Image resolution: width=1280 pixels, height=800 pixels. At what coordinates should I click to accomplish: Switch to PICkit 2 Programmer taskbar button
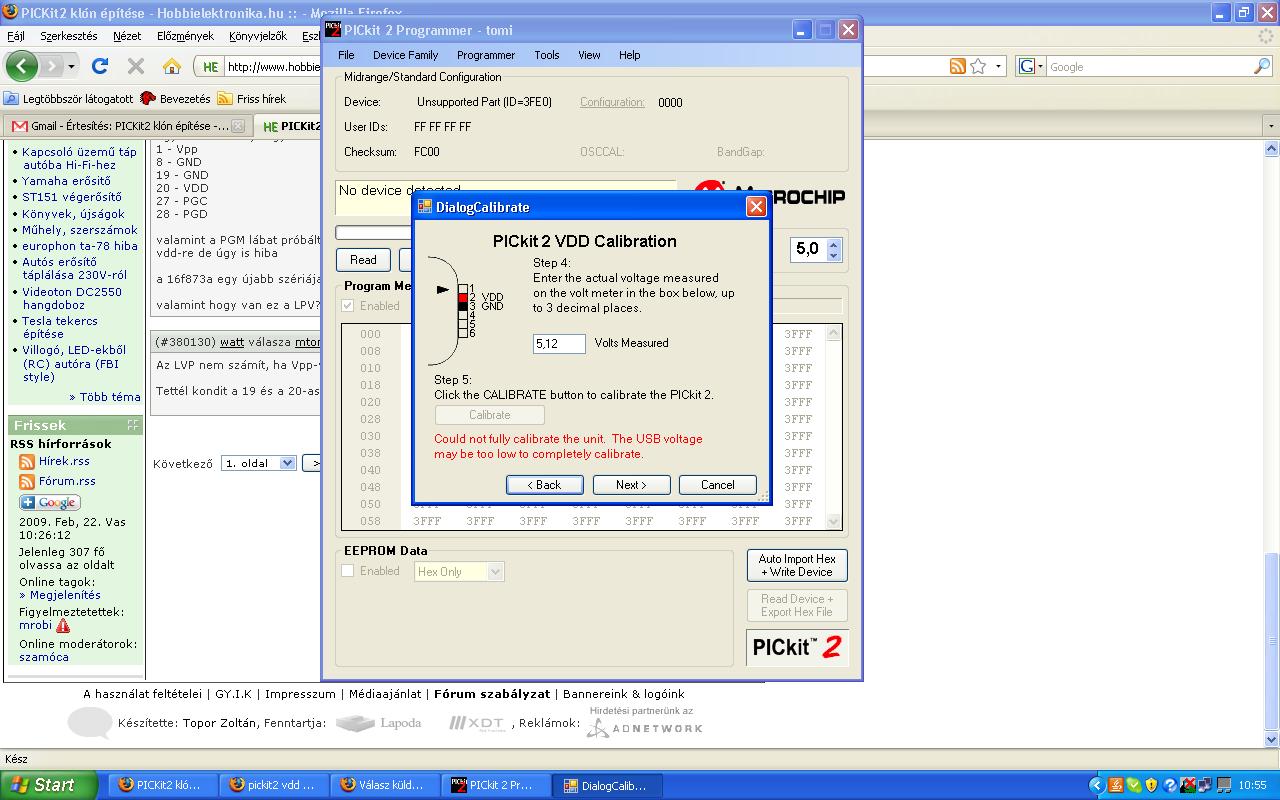coord(495,785)
